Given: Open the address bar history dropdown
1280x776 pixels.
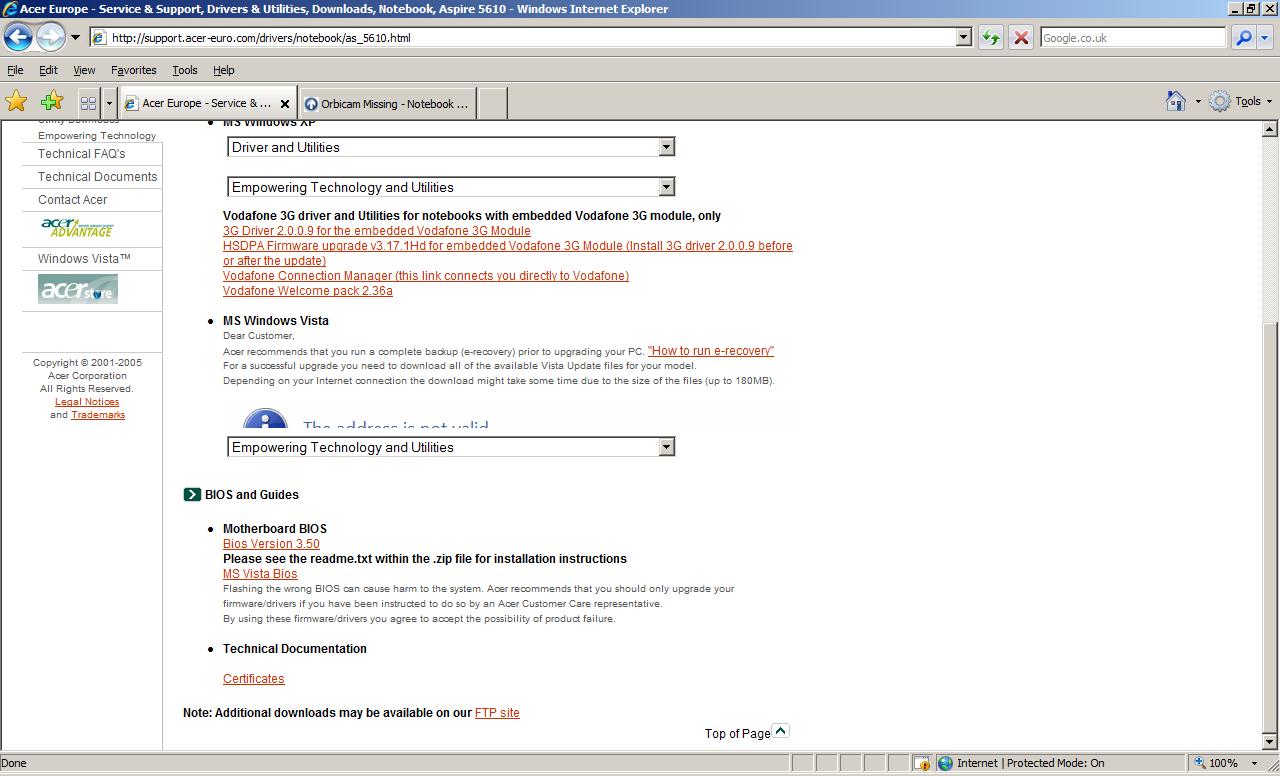Looking at the screenshot, I should (964, 38).
